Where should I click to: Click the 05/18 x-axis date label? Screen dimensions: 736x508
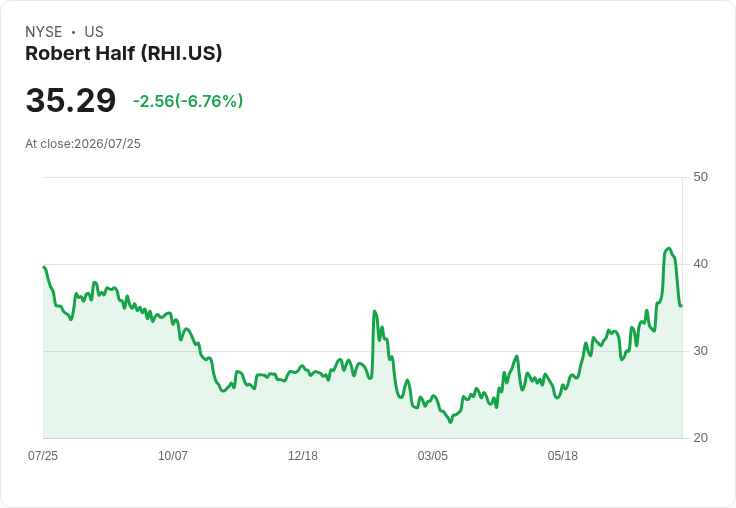pos(562,455)
